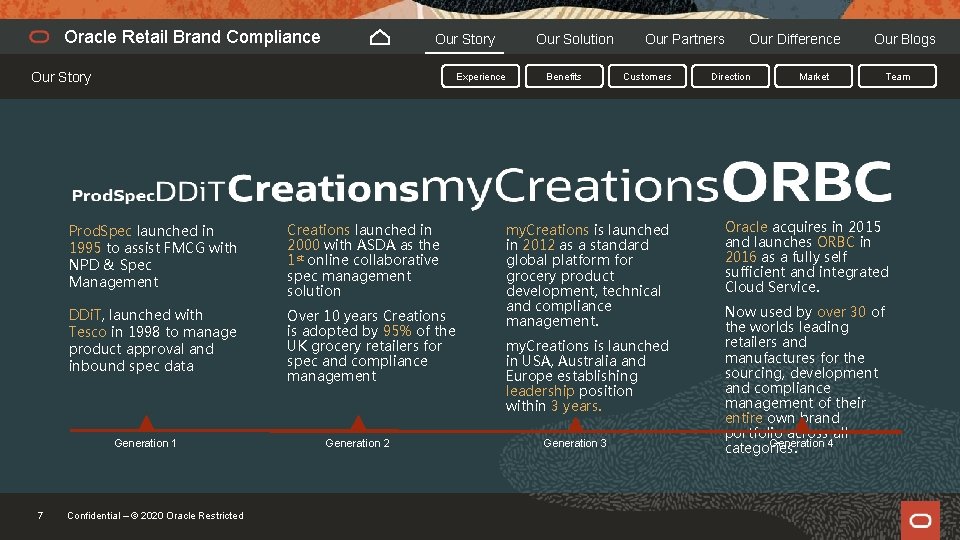Click the highlighted word Oracle in column four
Image resolution: width=960 pixels, height=540 pixels.
(746, 227)
